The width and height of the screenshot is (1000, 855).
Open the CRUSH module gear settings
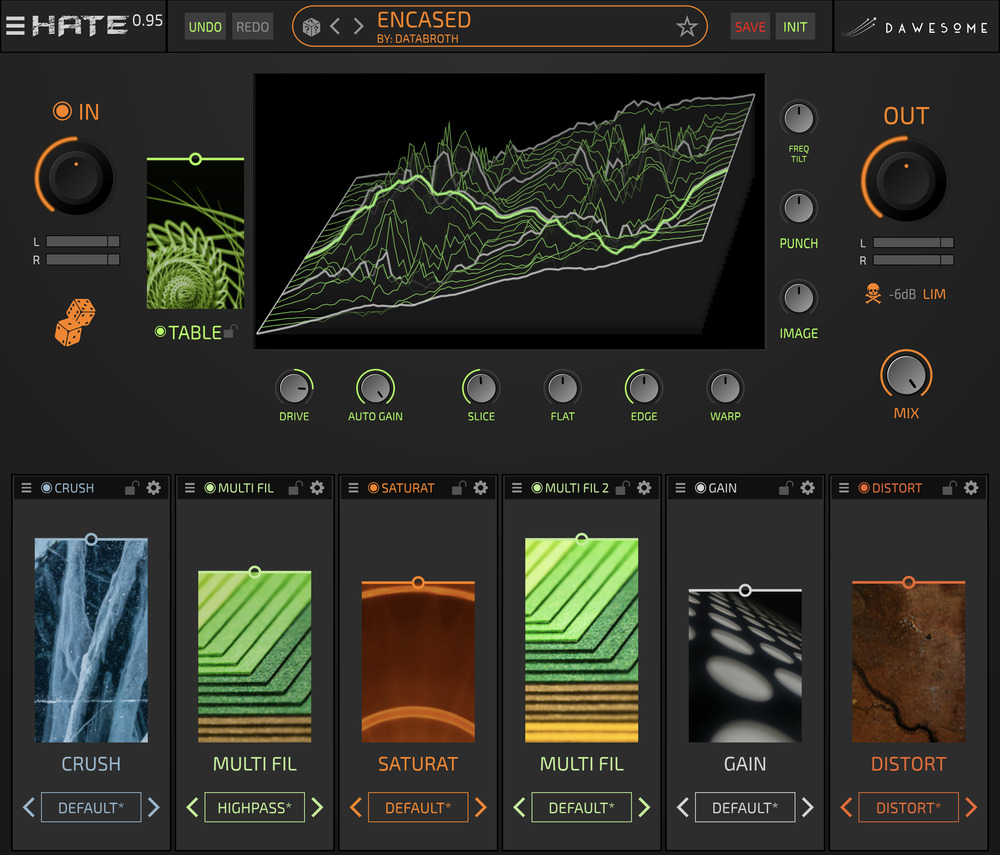tap(154, 488)
